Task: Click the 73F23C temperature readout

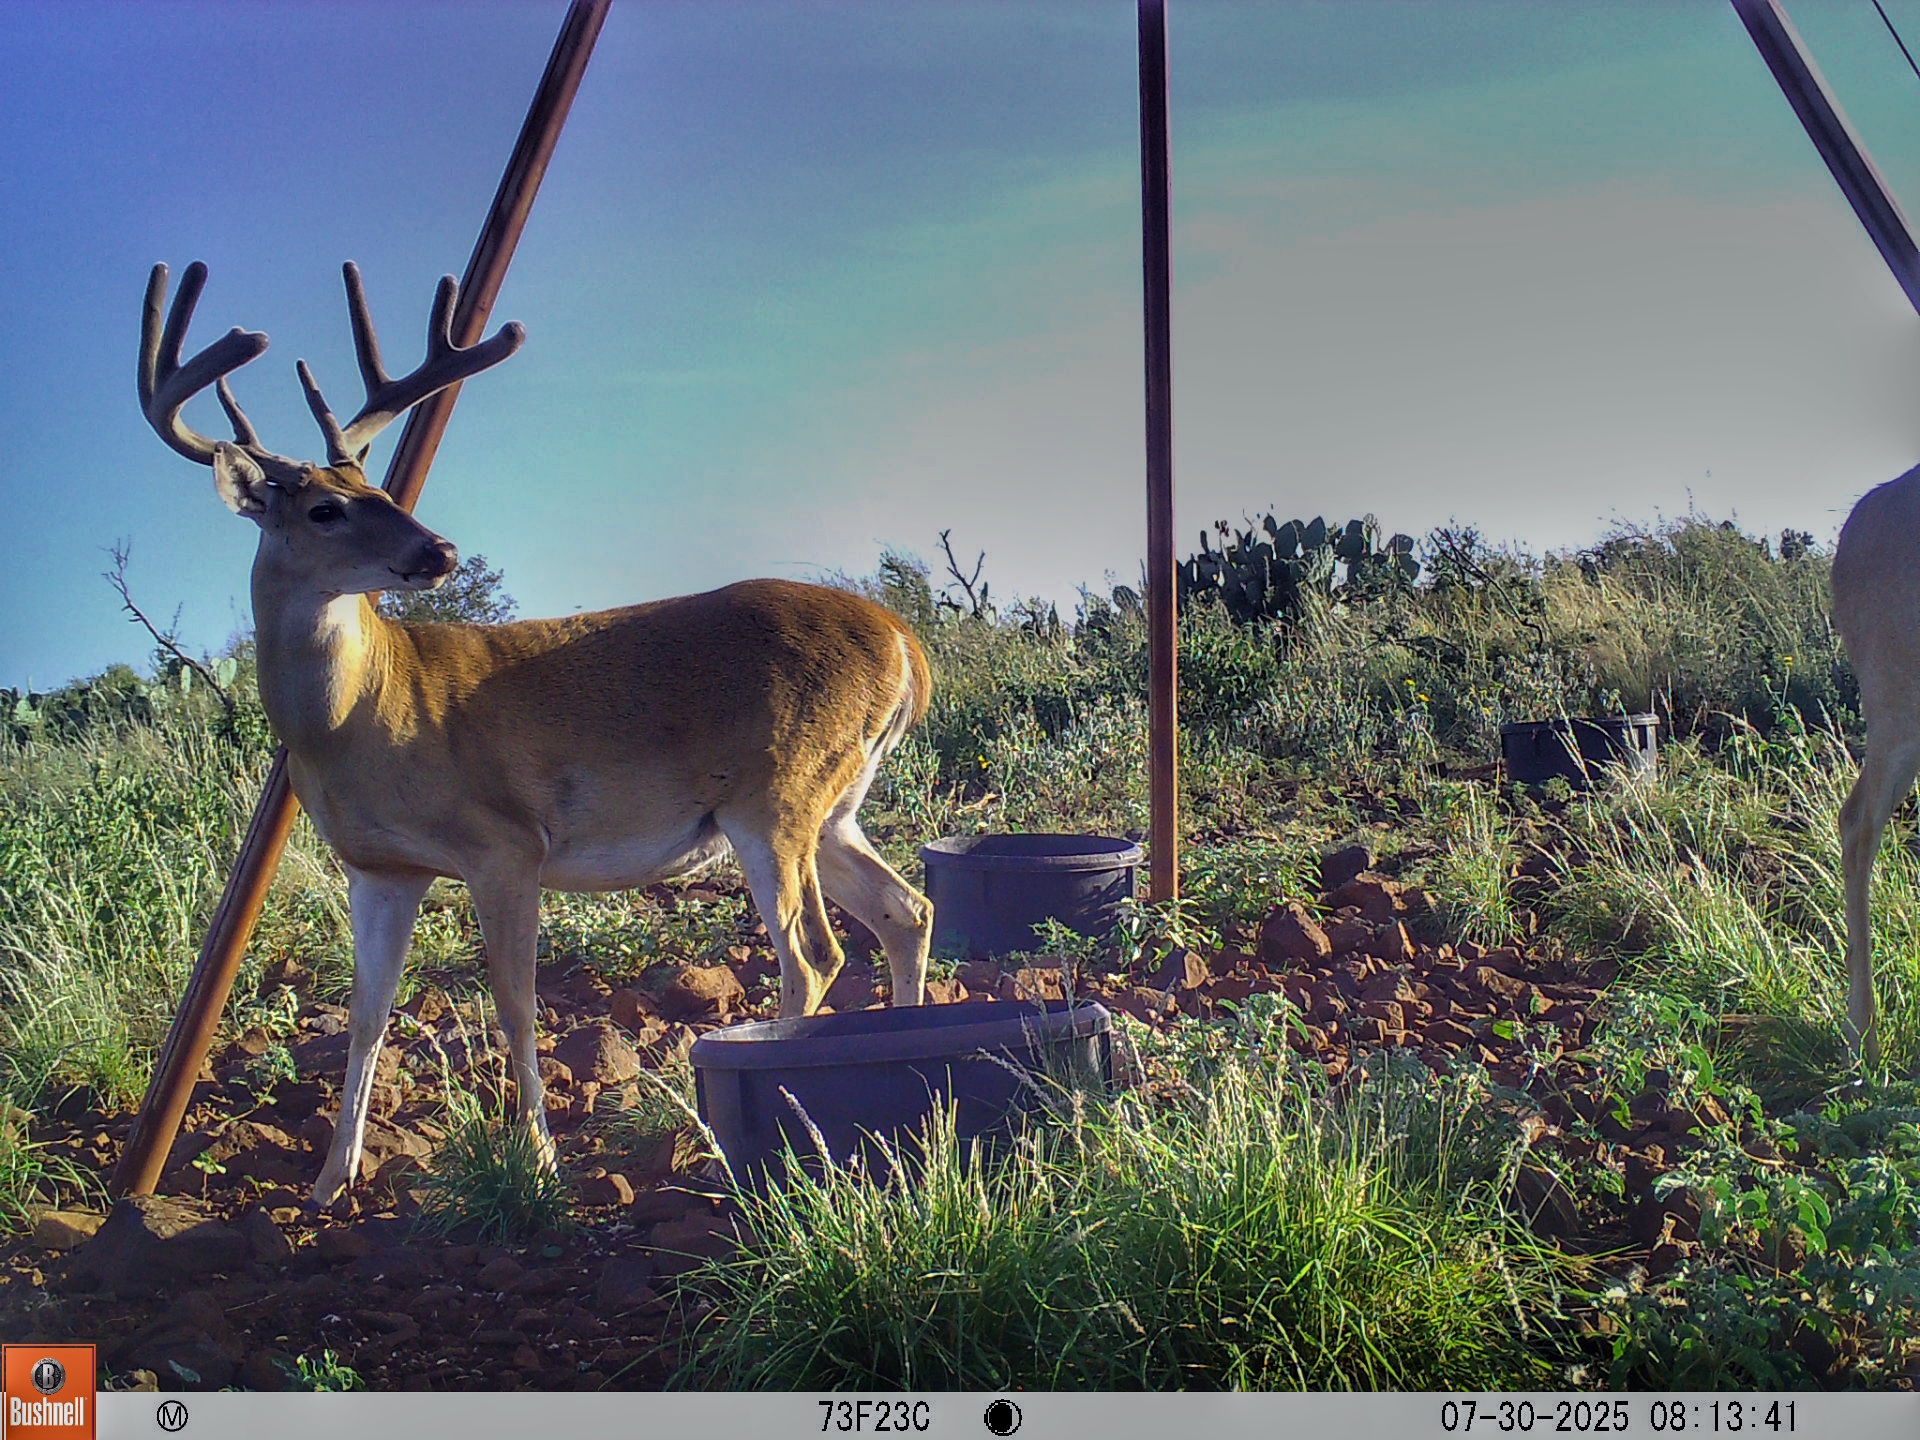Action: [873, 1417]
